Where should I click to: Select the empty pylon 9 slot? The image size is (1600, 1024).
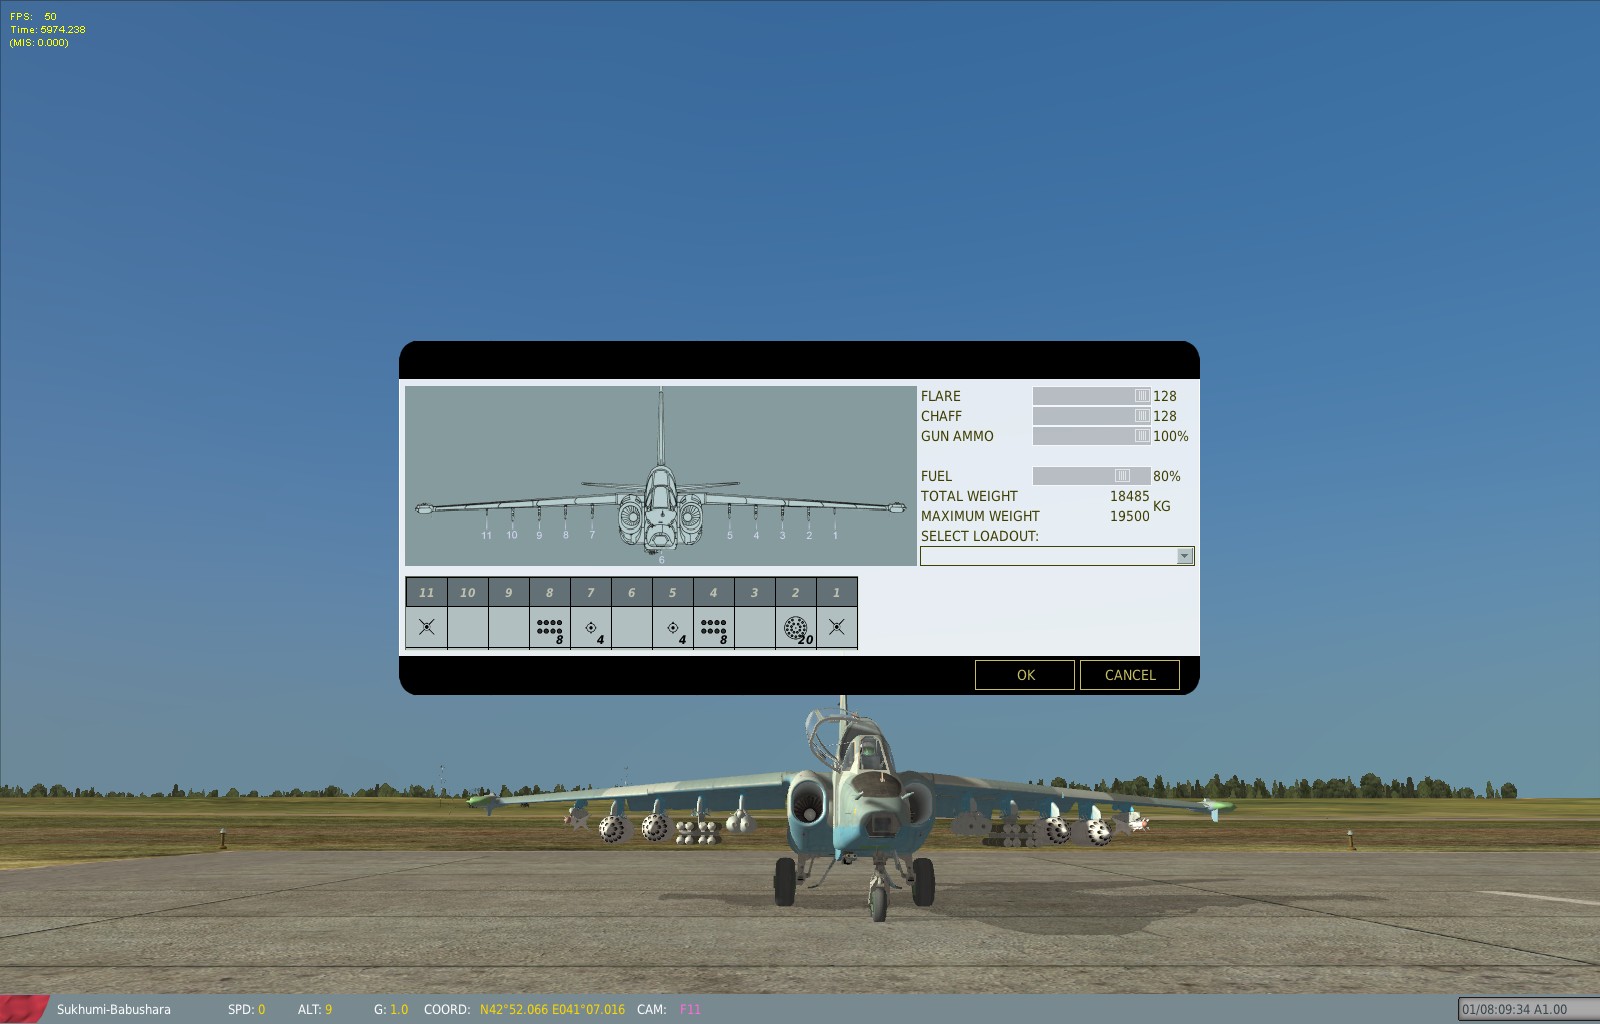click(x=509, y=627)
